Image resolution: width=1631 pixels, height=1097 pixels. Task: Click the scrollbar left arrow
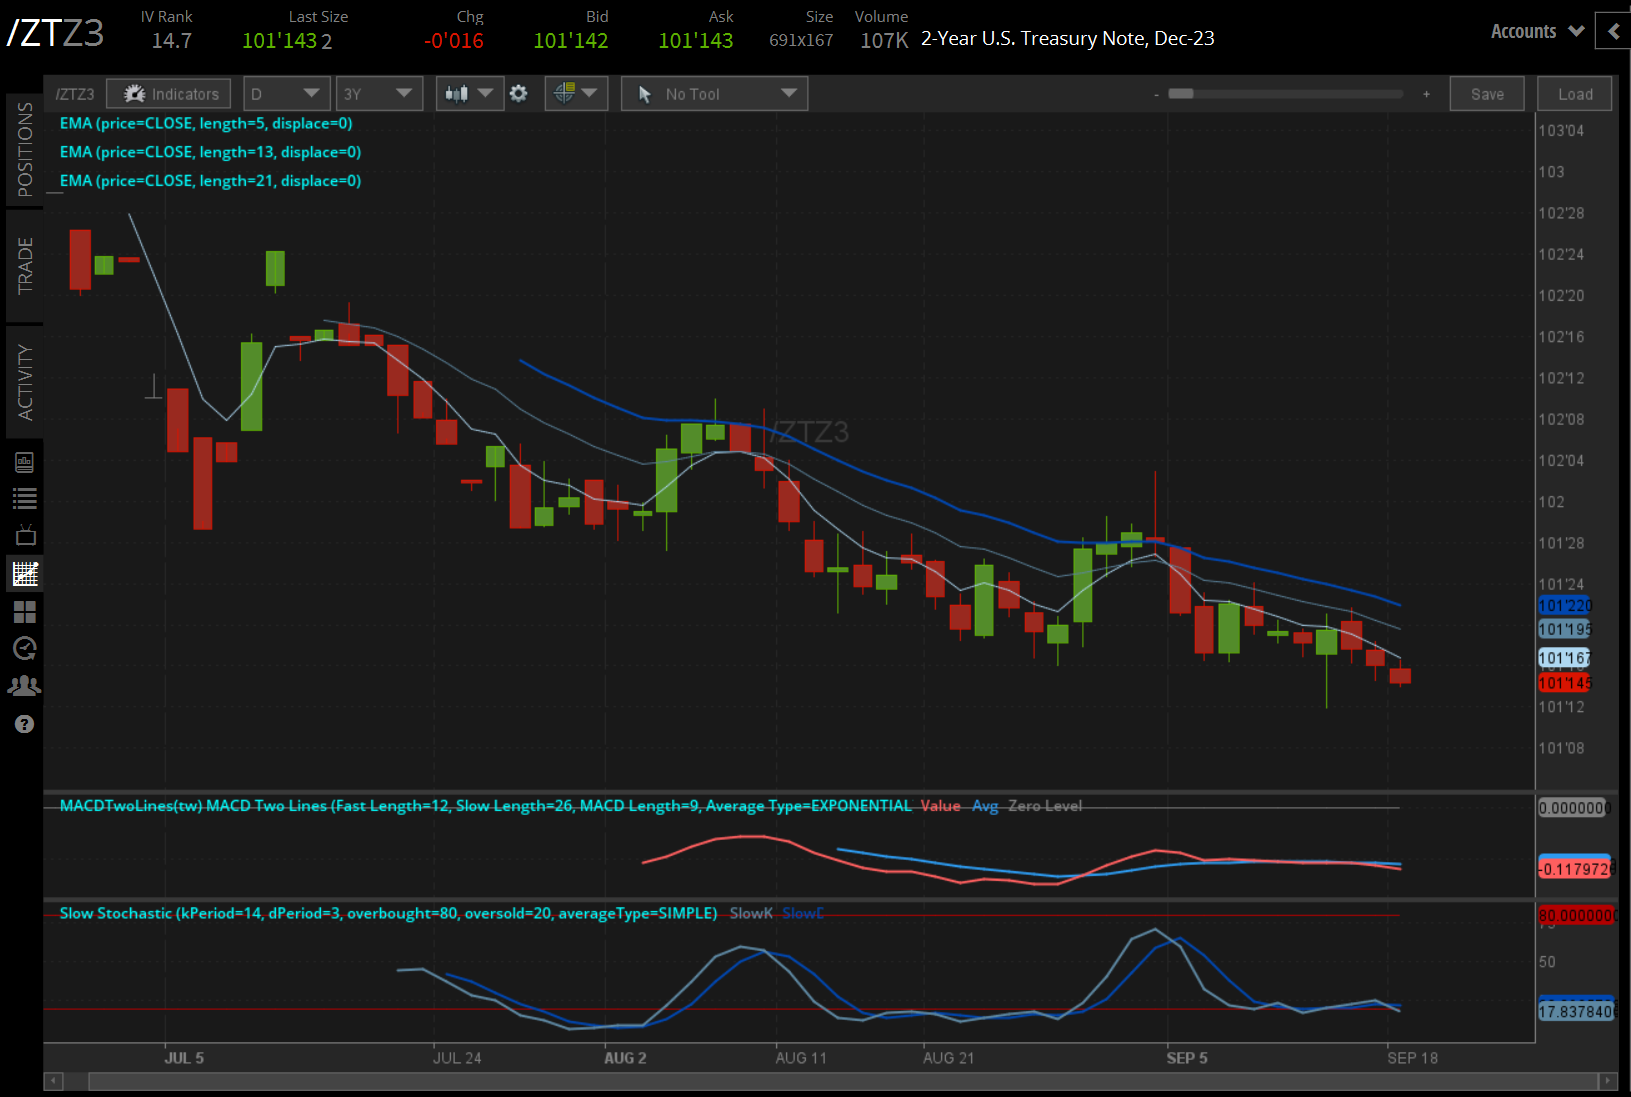(55, 1081)
